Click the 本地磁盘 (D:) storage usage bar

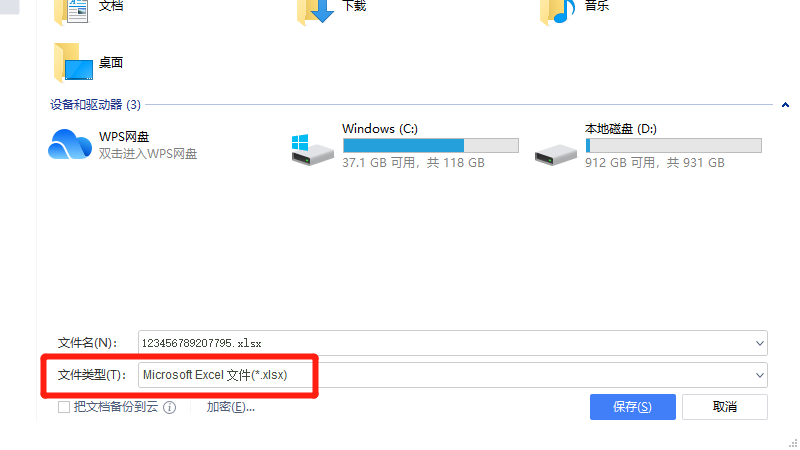(x=673, y=145)
